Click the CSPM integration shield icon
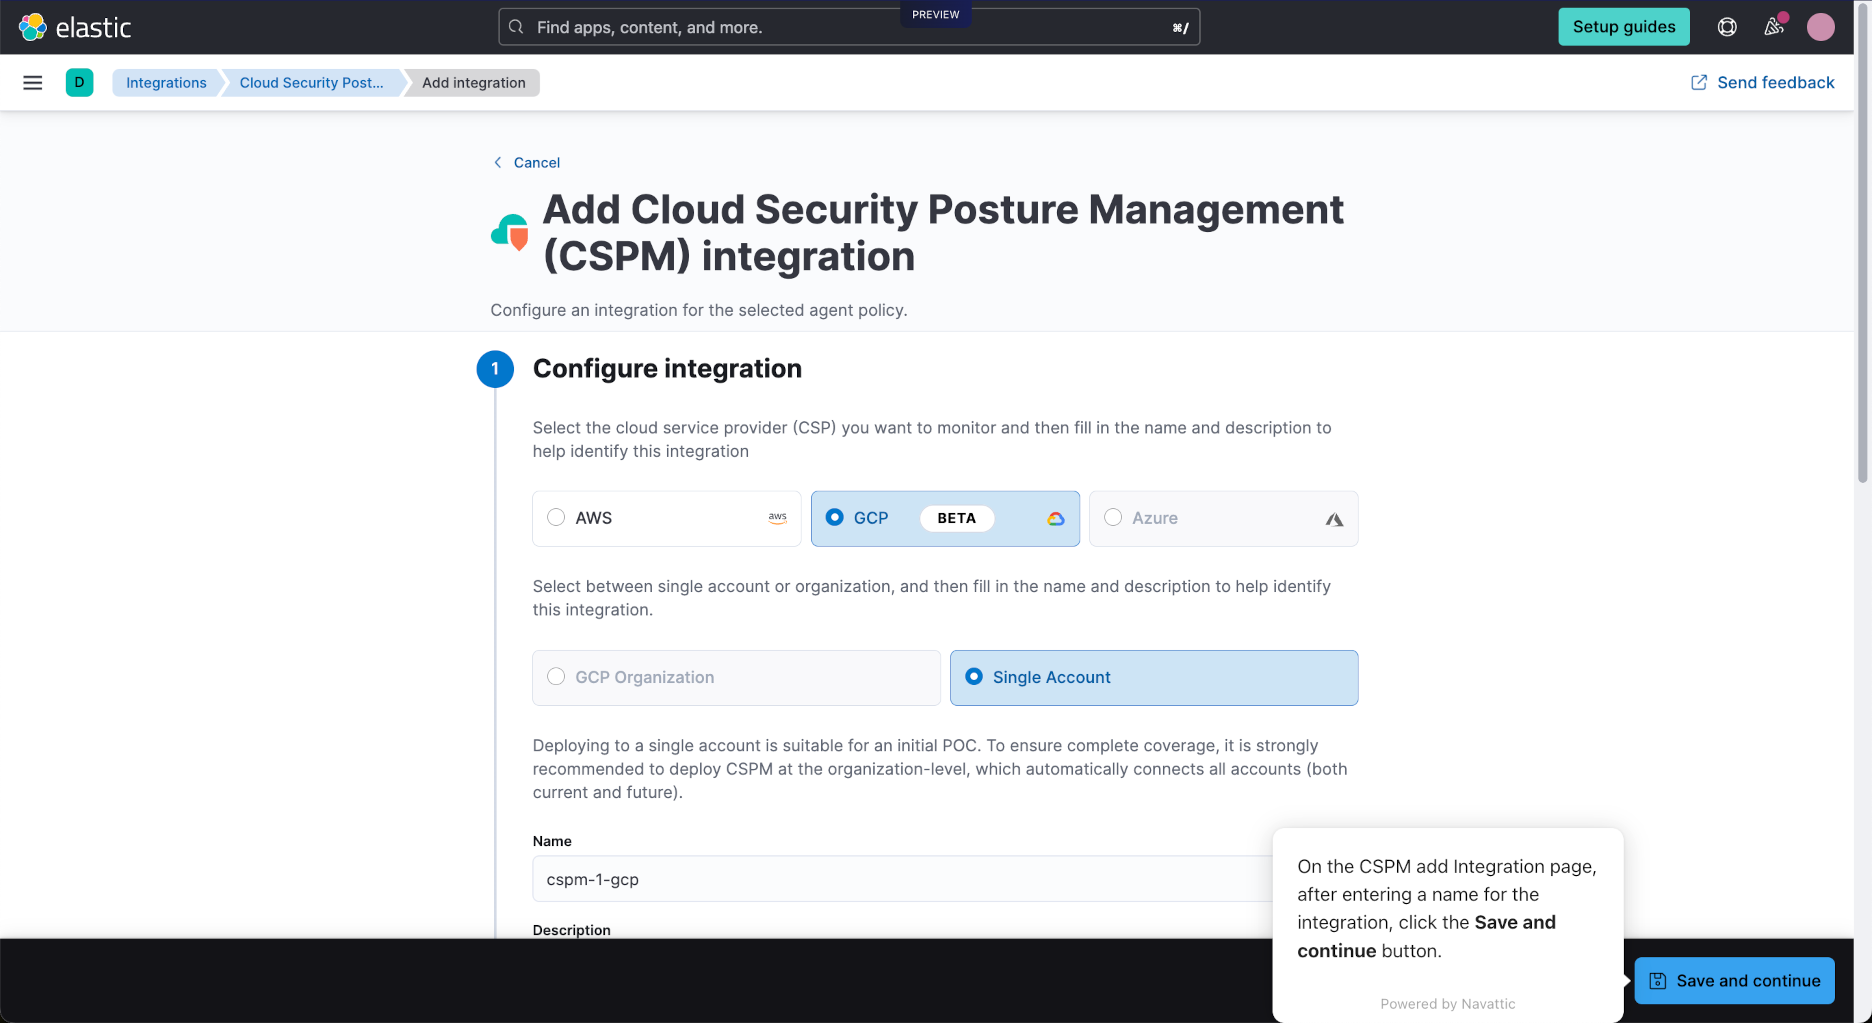 click(x=510, y=233)
